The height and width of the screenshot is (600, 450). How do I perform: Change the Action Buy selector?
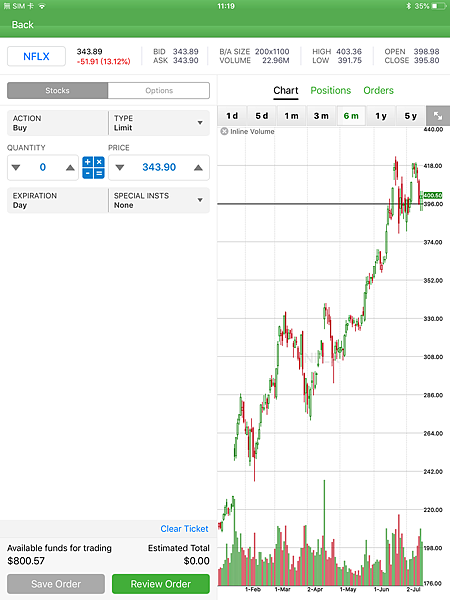(57, 123)
